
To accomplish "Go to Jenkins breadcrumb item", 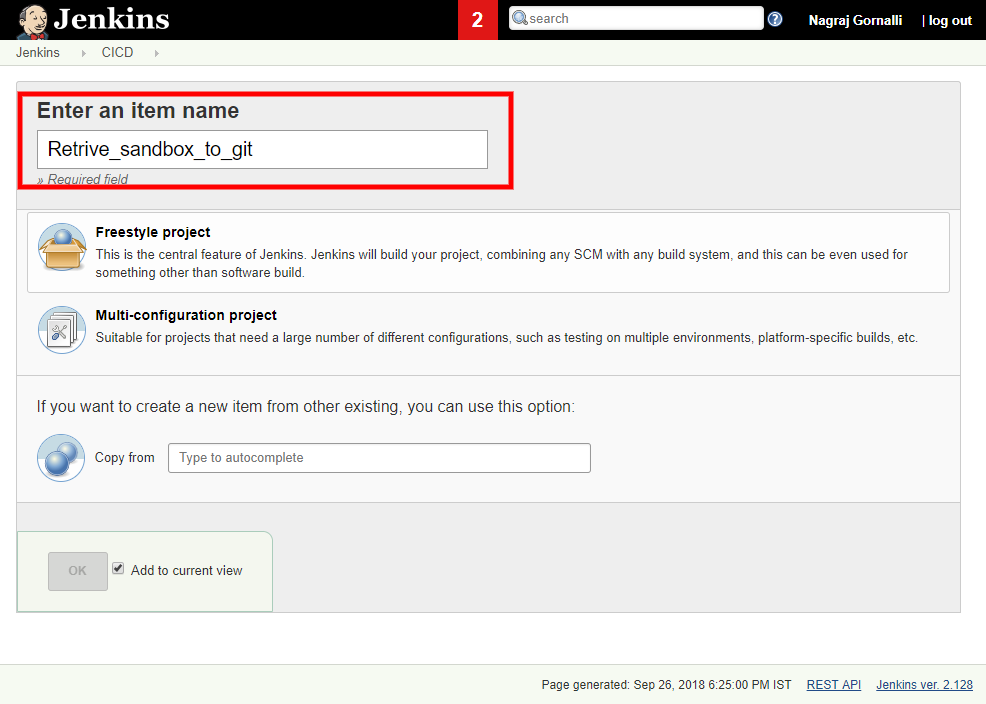I will (38, 53).
